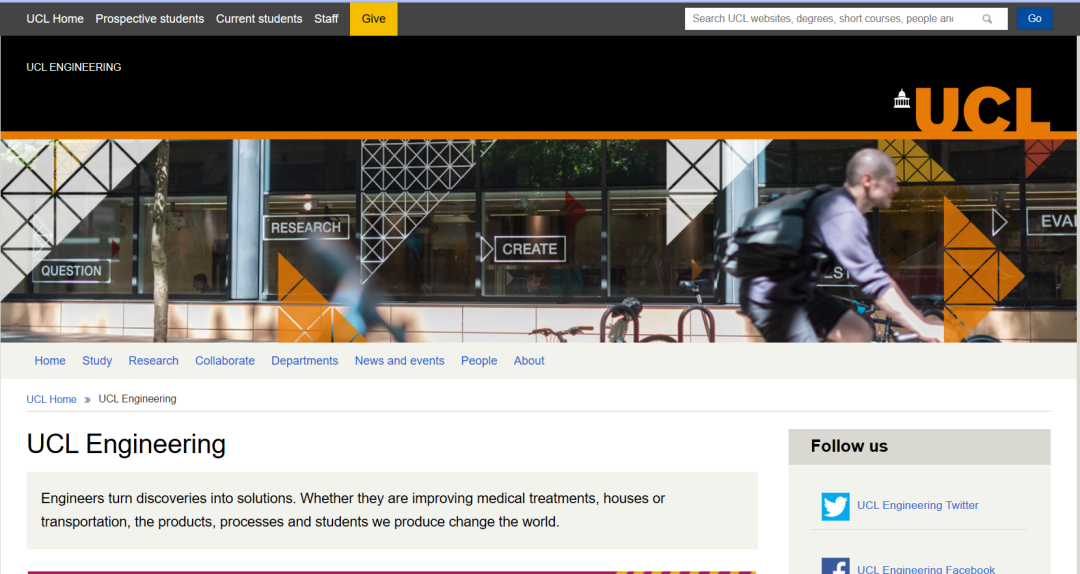
Task: Click the yellow Give button
Action: [373, 19]
